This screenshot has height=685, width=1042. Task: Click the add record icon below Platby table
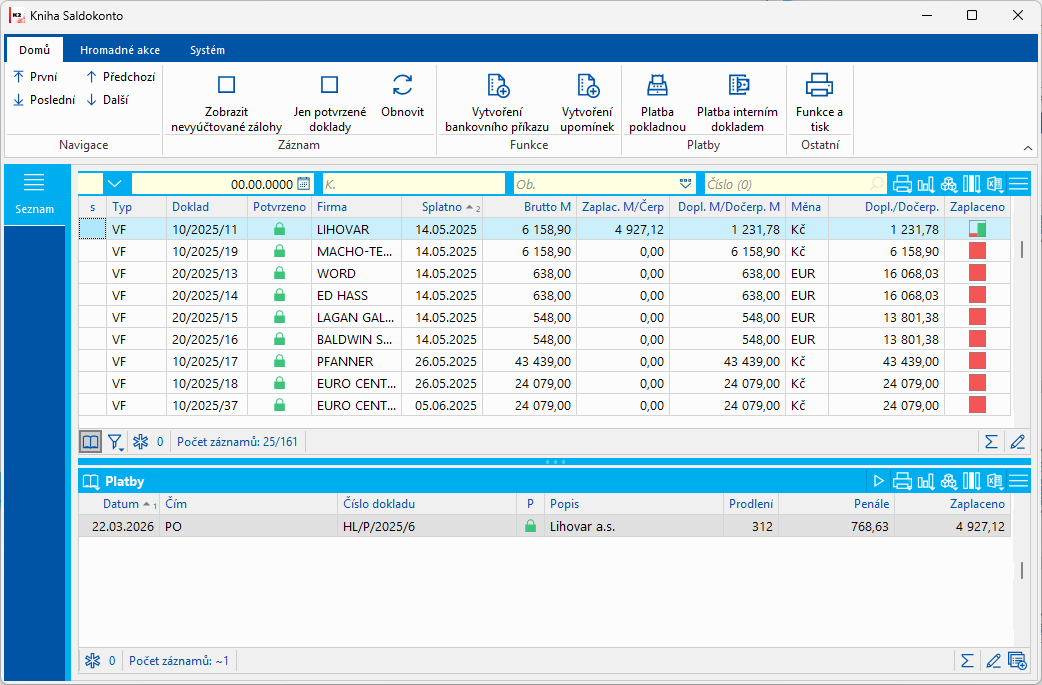(1017, 661)
